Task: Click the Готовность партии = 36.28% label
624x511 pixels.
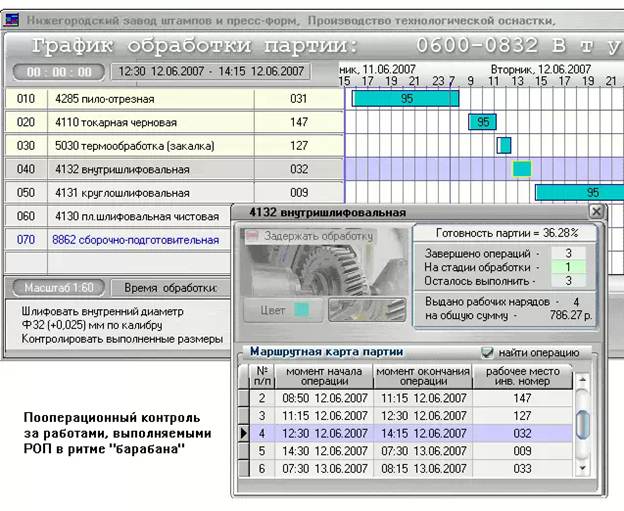Action: 507,233
